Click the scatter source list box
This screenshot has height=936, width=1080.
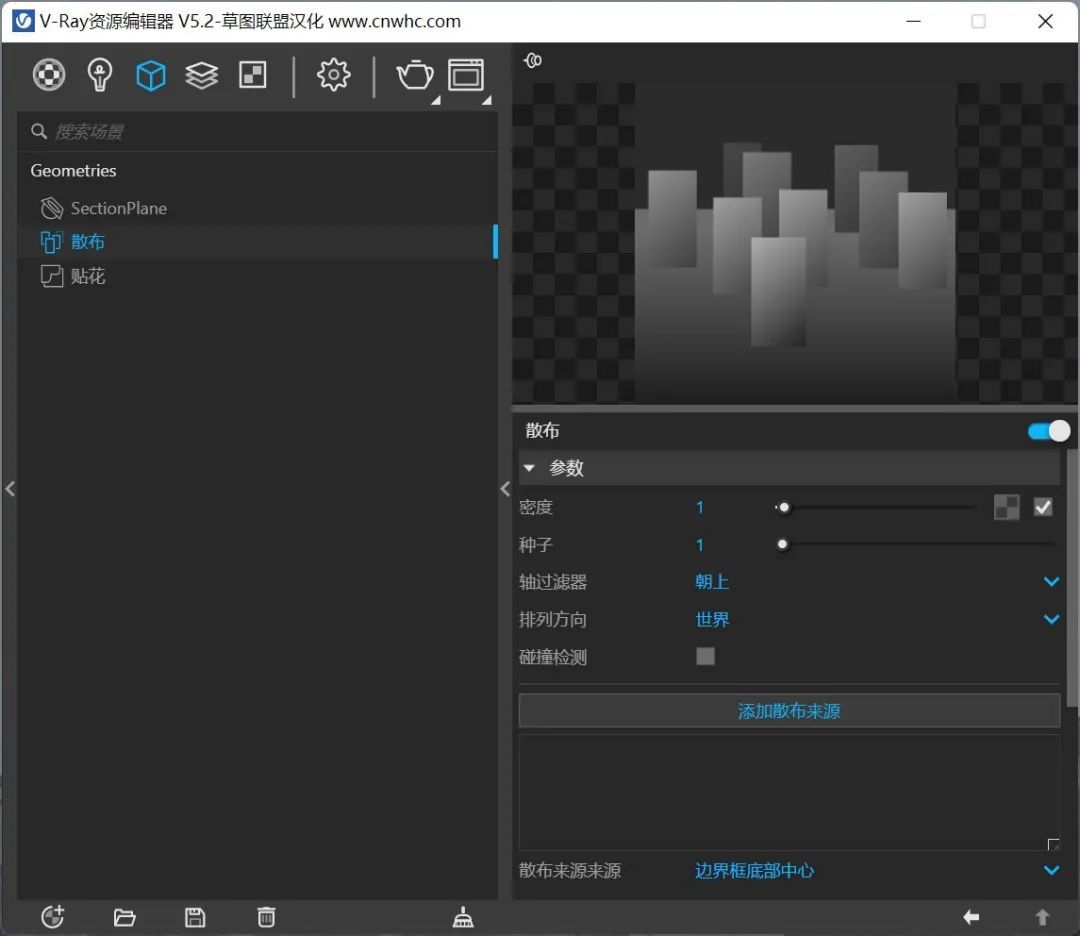click(x=789, y=793)
